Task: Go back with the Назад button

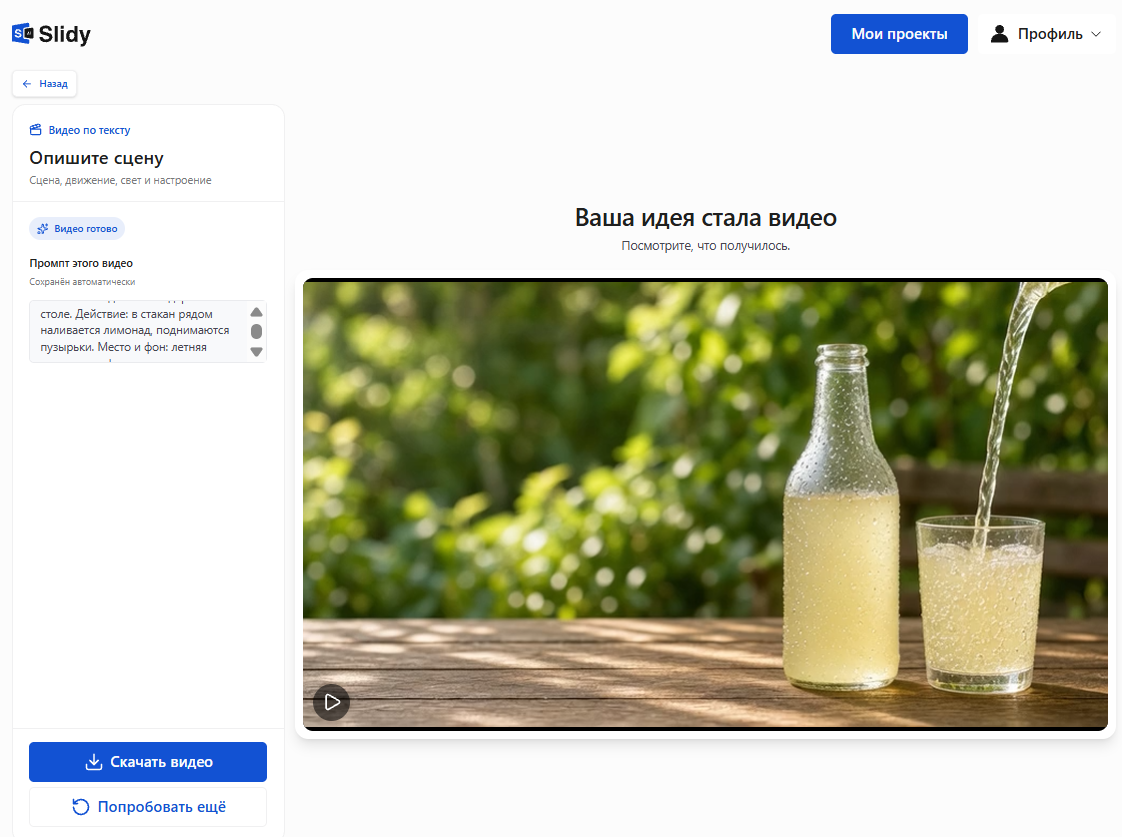Action: pos(44,84)
